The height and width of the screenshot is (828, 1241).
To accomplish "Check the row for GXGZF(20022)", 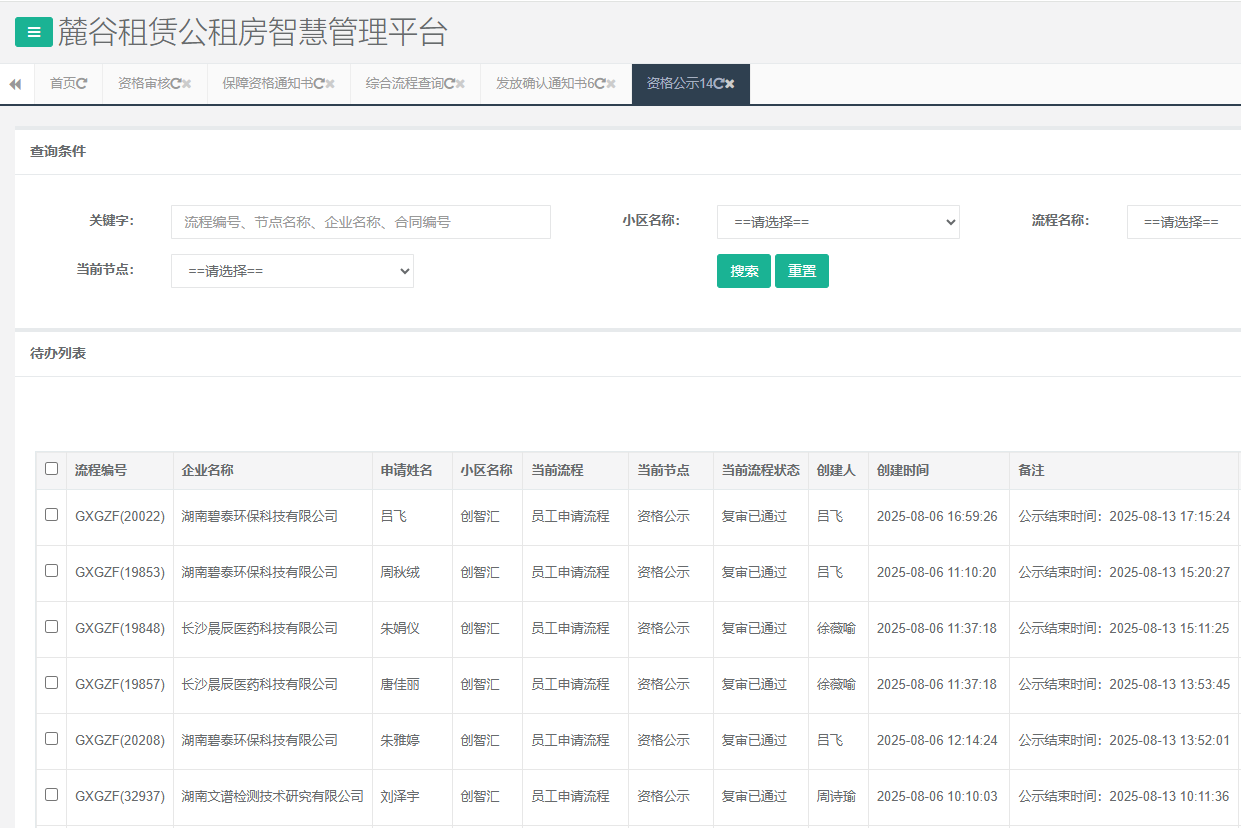I will (x=52, y=515).
